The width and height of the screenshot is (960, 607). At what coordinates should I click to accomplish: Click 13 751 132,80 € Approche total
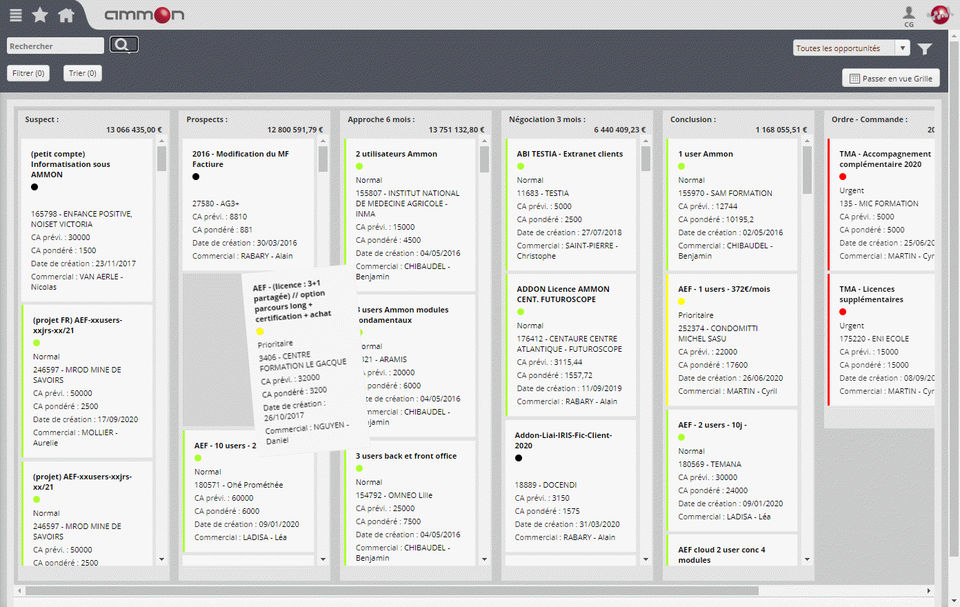click(456, 130)
